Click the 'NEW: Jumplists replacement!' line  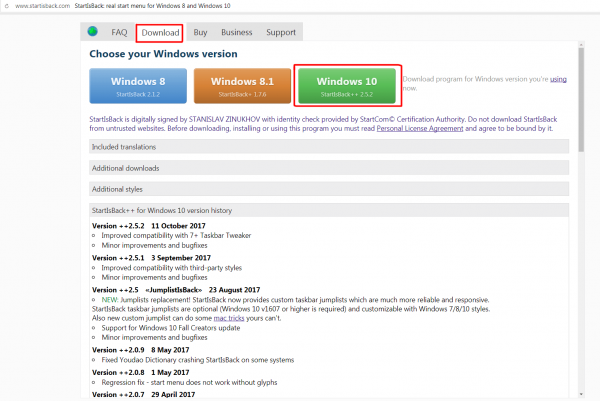[x=295, y=300]
